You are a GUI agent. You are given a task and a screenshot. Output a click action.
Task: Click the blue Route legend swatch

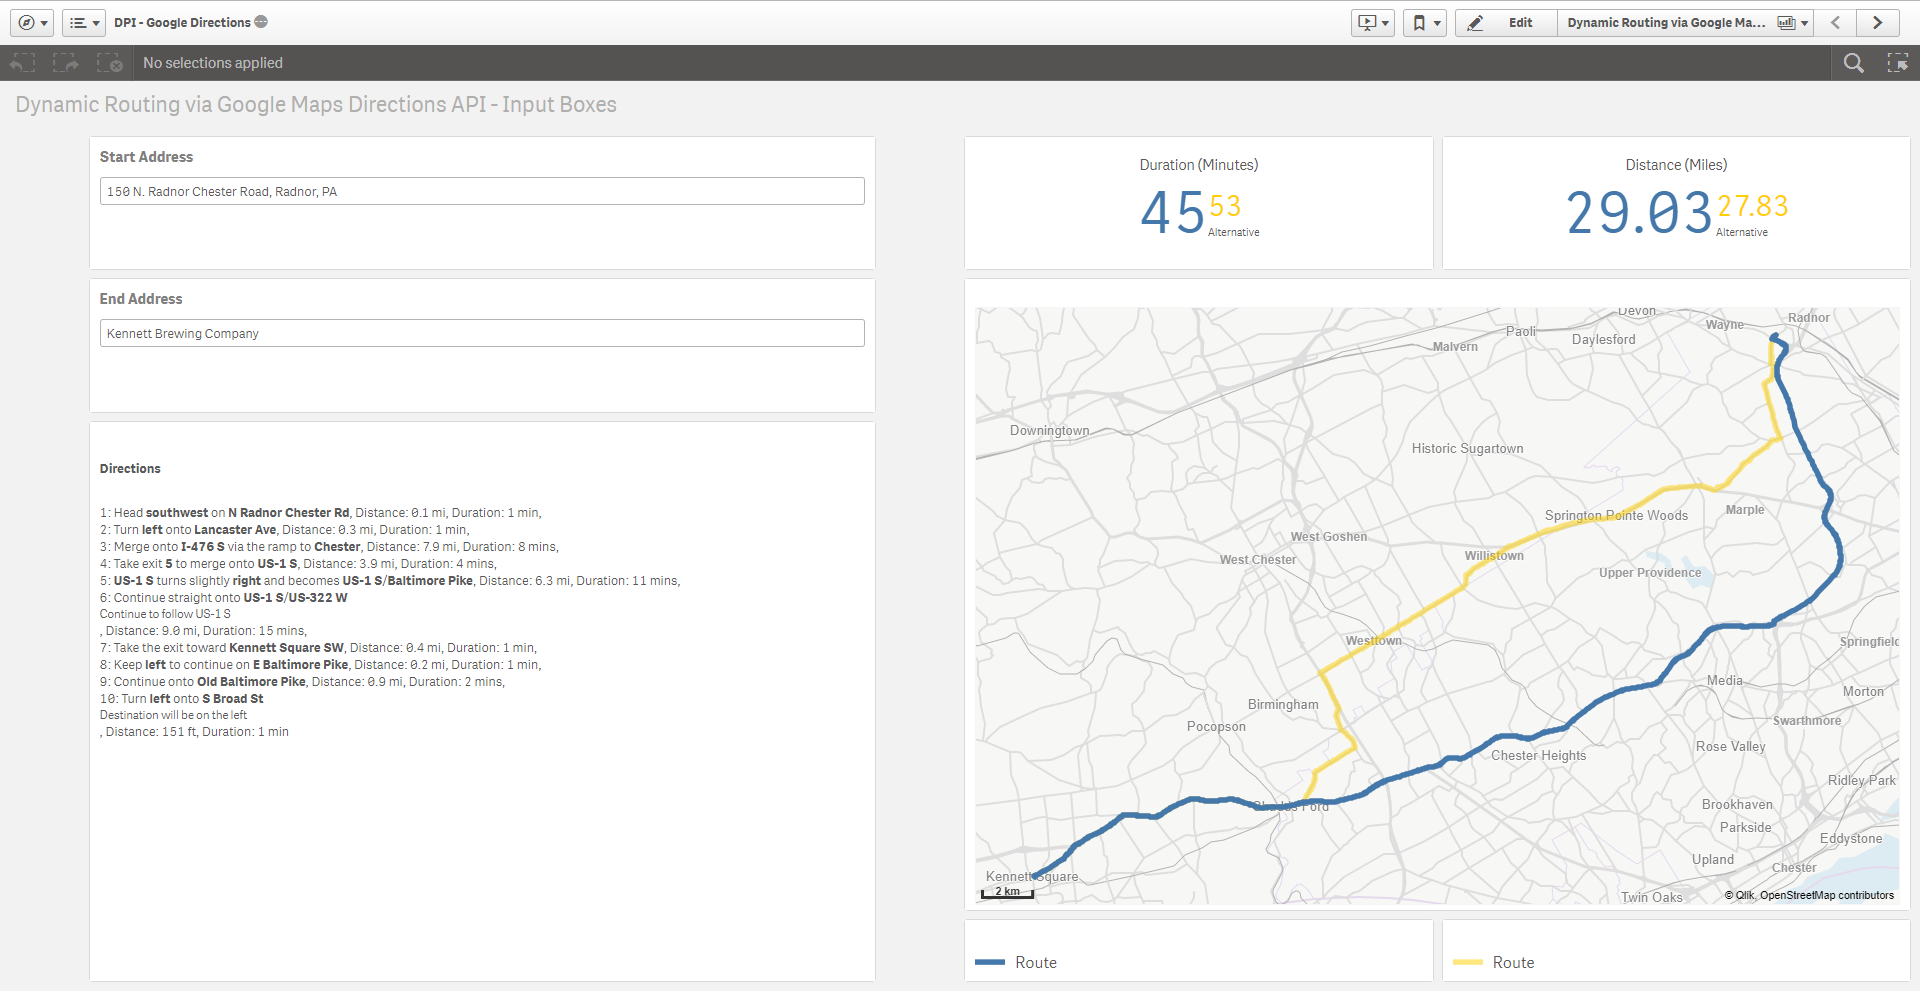990,962
